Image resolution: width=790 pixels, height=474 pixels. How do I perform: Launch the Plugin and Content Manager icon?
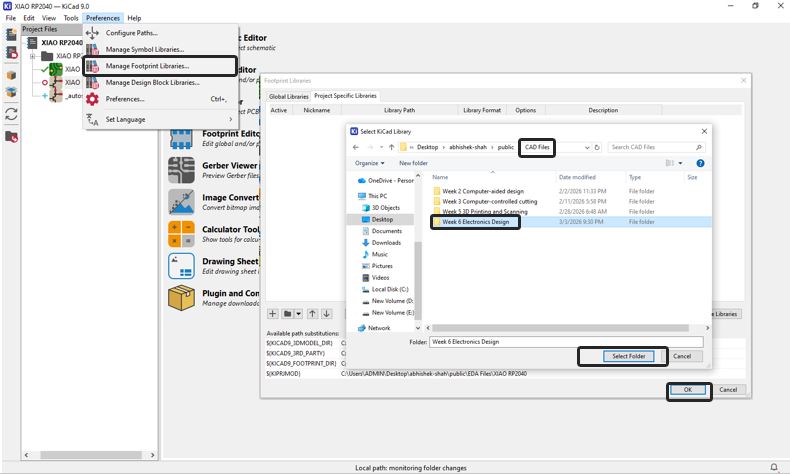[181, 298]
